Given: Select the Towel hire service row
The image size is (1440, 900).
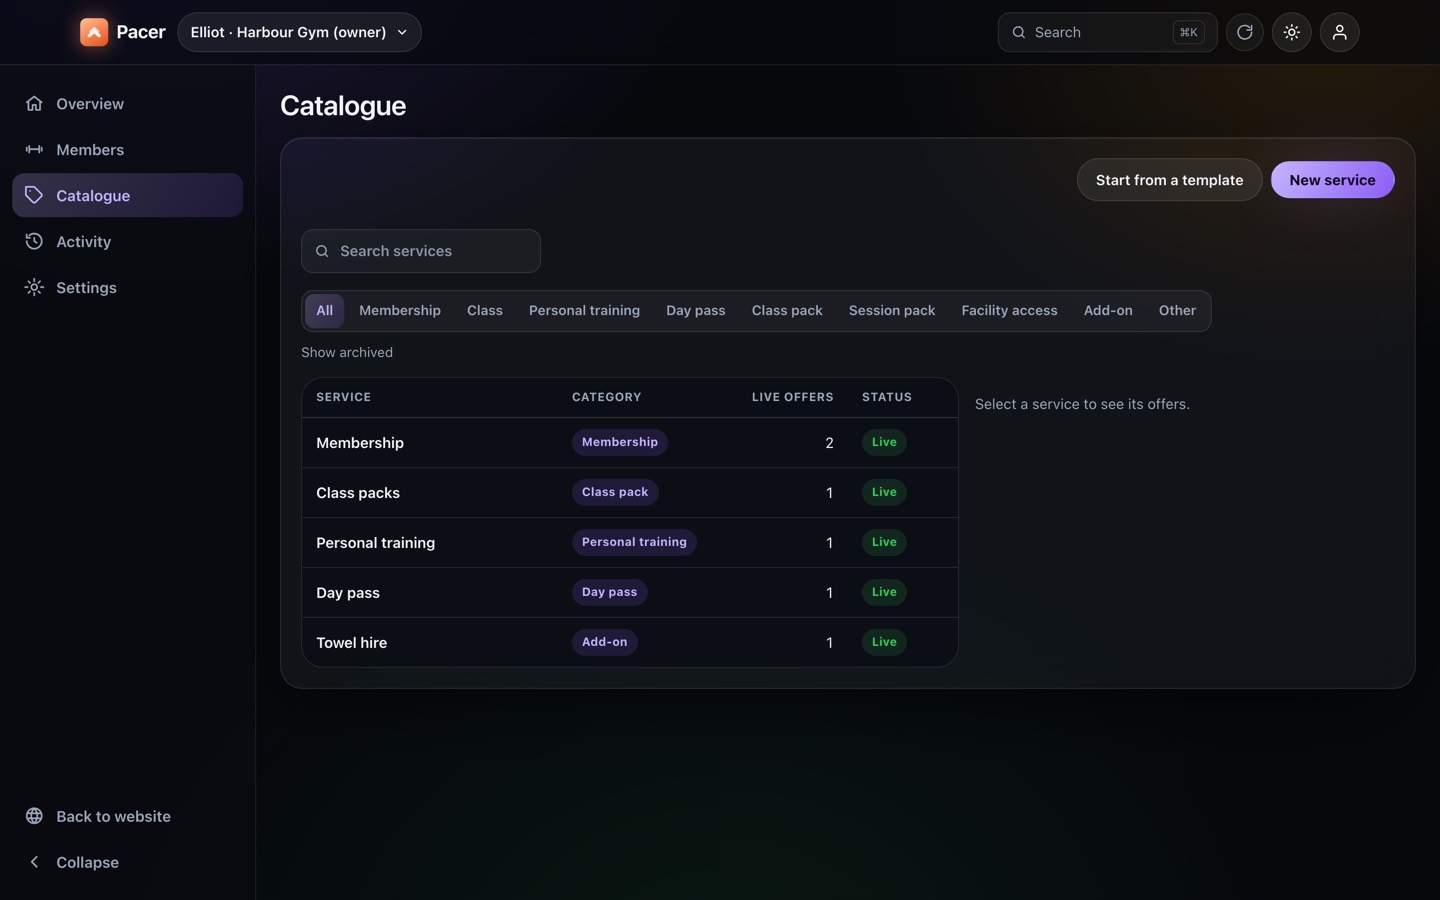Looking at the screenshot, I should click(630, 643).
